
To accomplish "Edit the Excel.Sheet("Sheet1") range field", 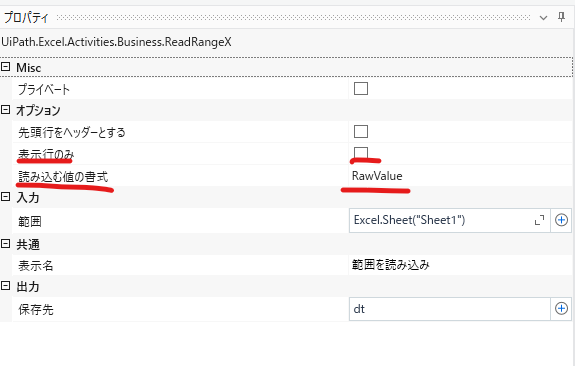I will (441, 220).
